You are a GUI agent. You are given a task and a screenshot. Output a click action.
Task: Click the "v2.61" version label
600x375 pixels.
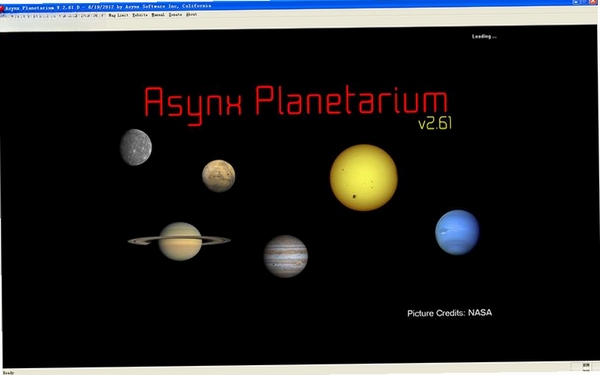coord(435,124)
